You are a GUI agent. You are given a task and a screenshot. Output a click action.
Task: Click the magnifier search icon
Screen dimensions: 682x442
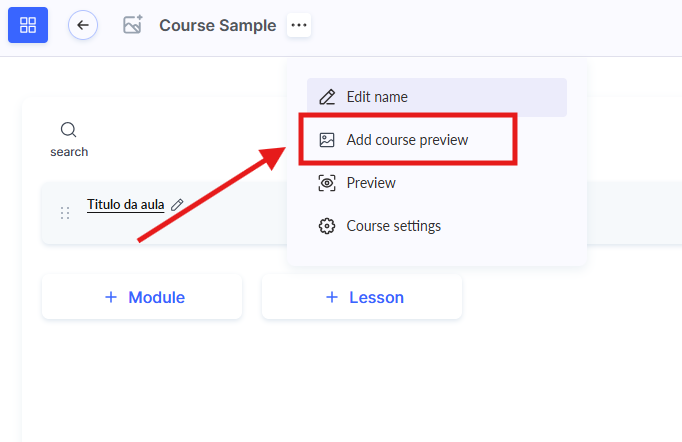click(x=68, y=130)
